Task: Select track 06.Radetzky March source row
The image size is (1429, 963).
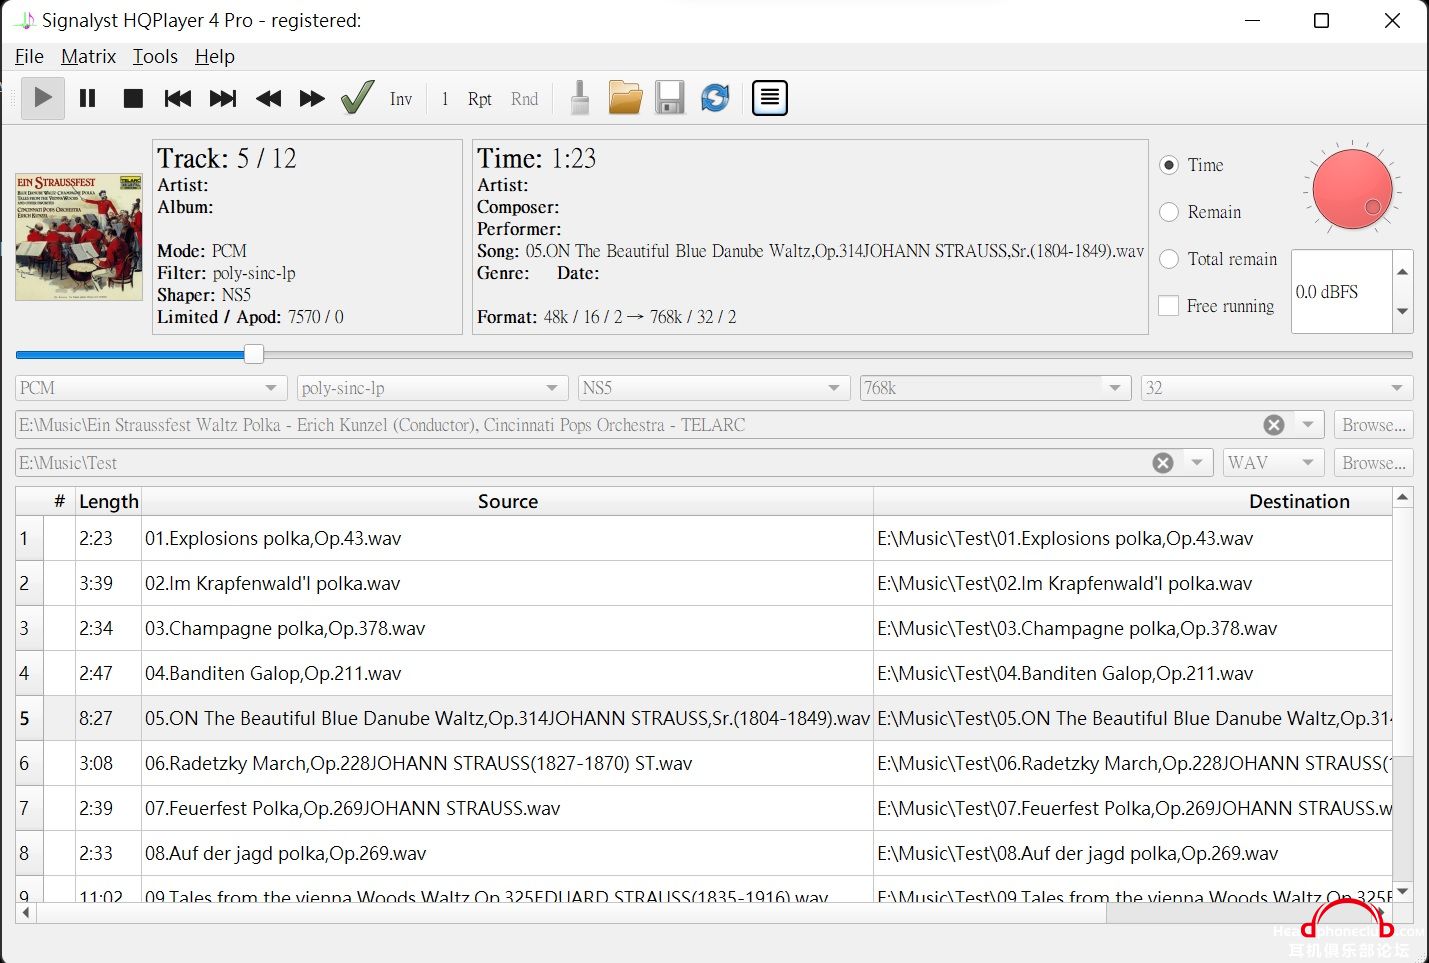Action: (507, 763)
